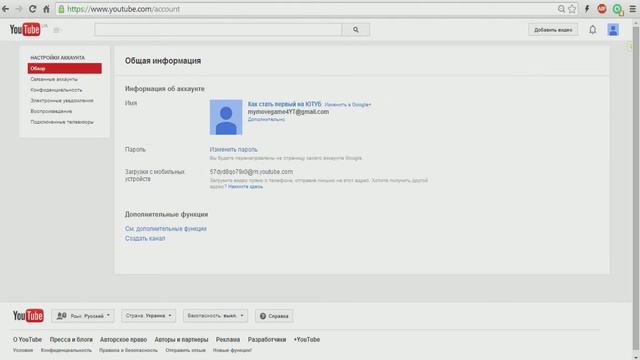
Task: Open the browser home page icon
Action: pos(46,9)
